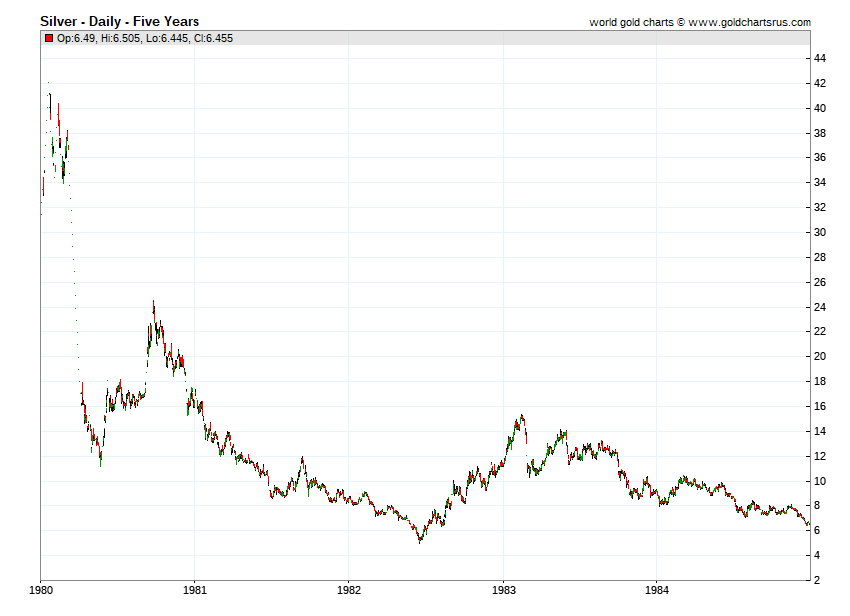Click the 1984 x-axis label
This screenshot has width=850, height=616.
click(x=656, y=590)
